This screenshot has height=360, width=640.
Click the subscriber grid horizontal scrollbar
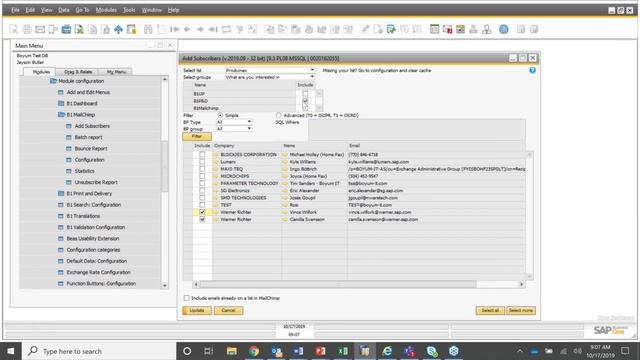tap(338, 284)
